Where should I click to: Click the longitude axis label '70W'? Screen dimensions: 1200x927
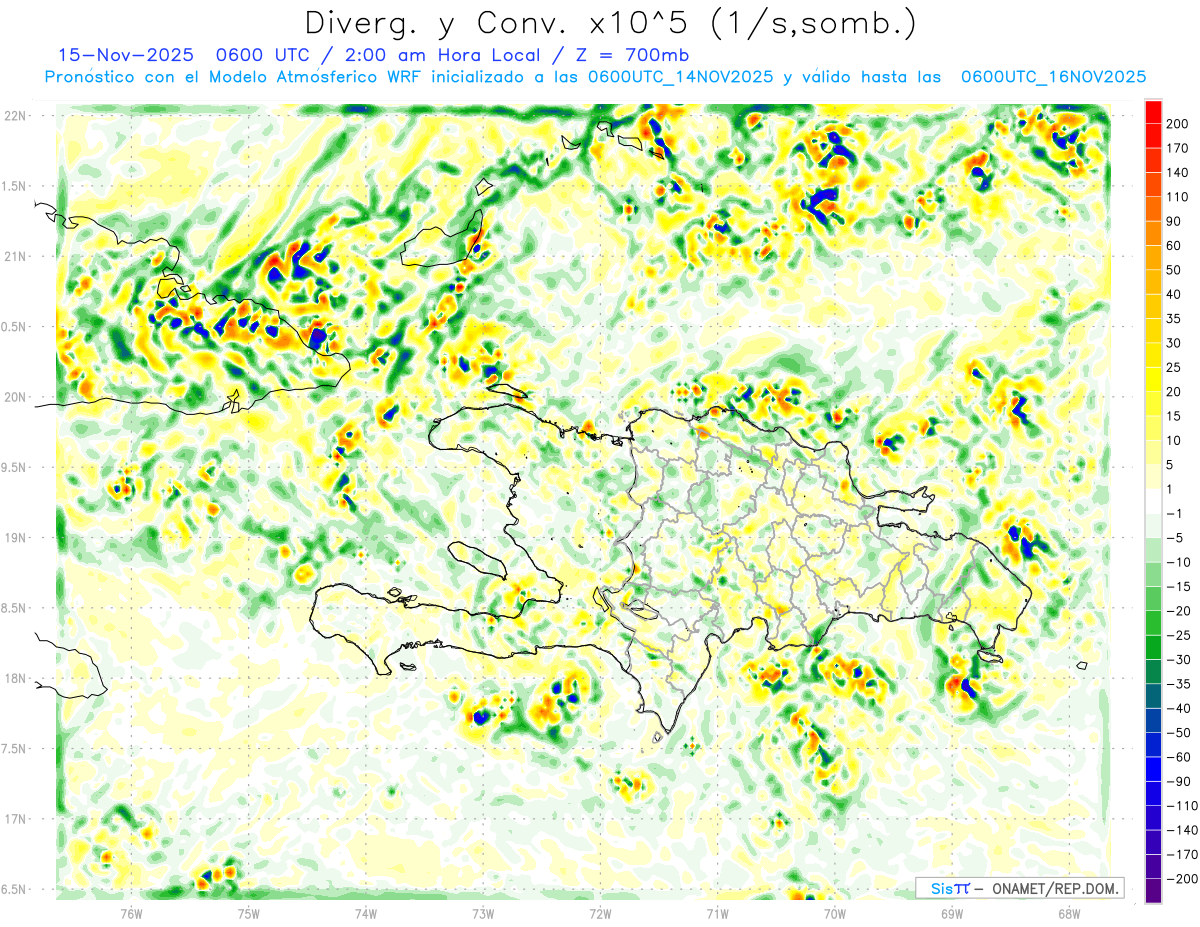pos(835,914)
